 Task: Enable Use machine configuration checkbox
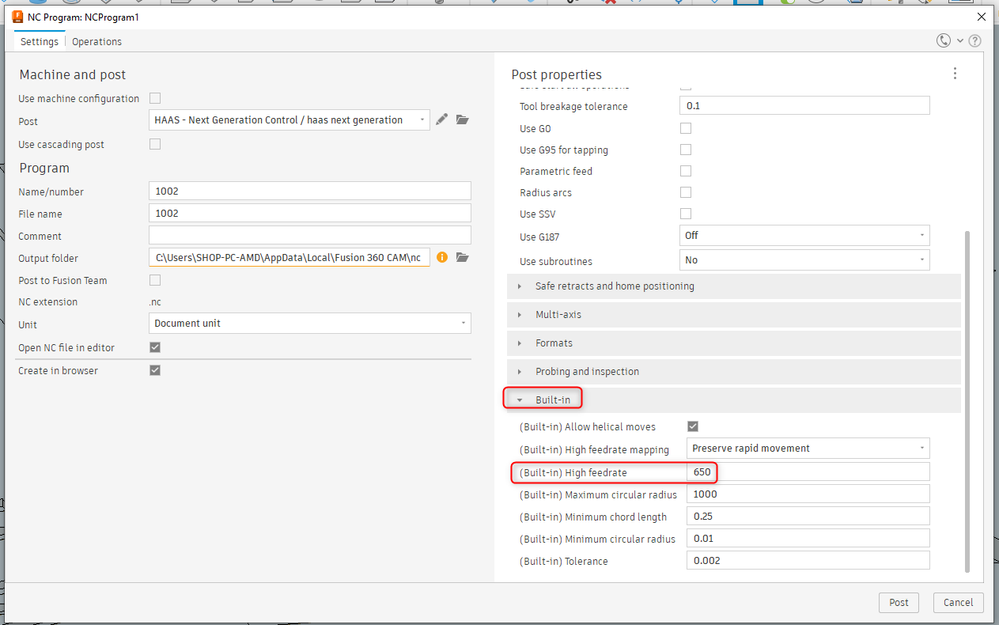[155, 98]
